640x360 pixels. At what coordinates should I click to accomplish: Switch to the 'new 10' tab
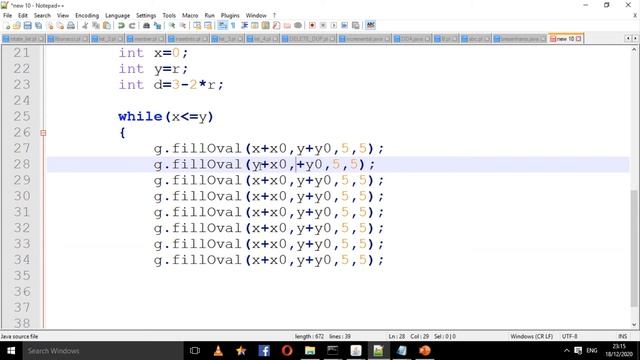pos(565,39)
